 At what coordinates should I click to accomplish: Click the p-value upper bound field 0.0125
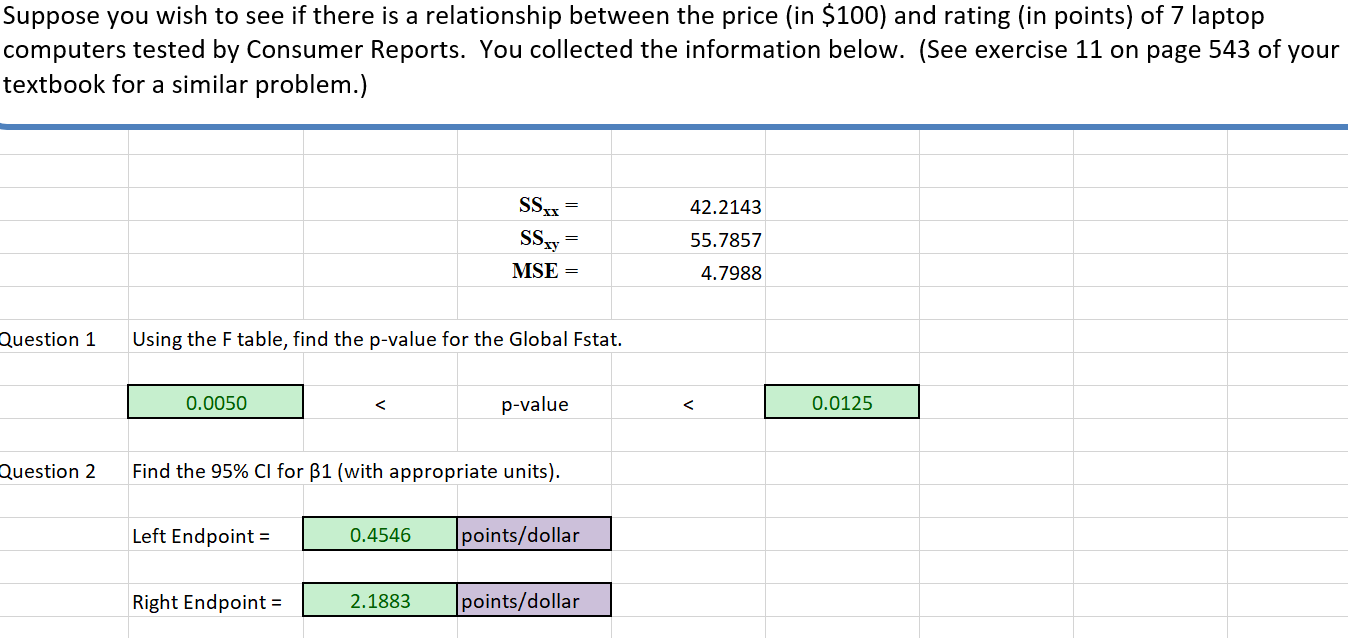tap(842, 402)
